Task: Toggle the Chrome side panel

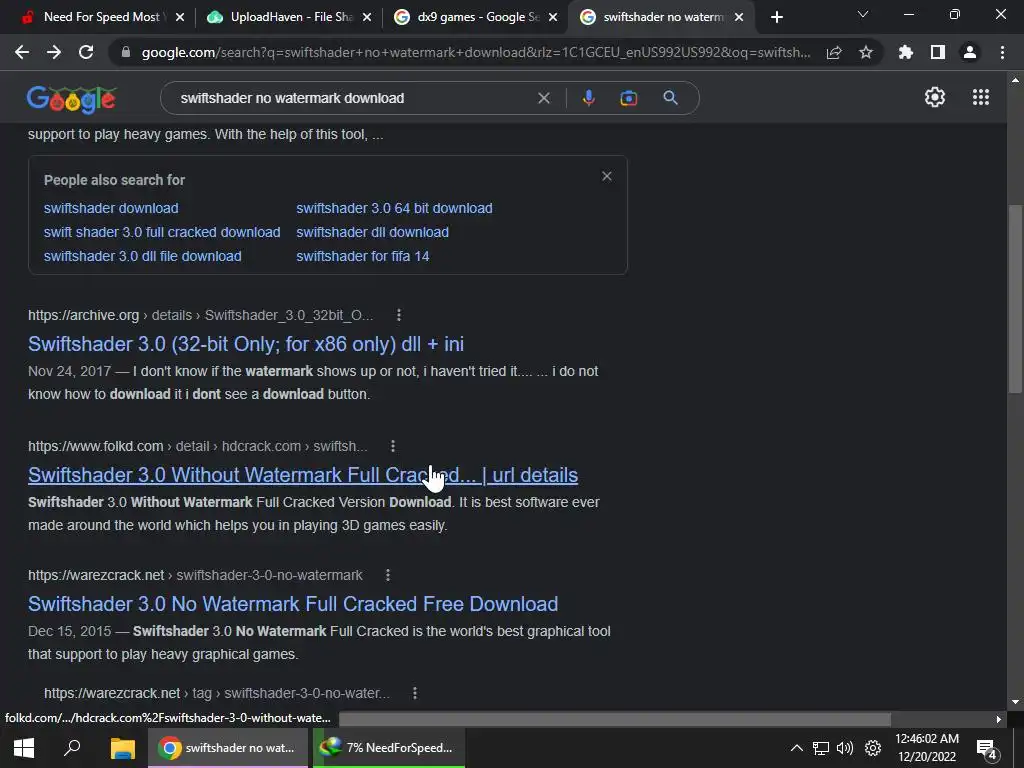Action: pos(938,52)
